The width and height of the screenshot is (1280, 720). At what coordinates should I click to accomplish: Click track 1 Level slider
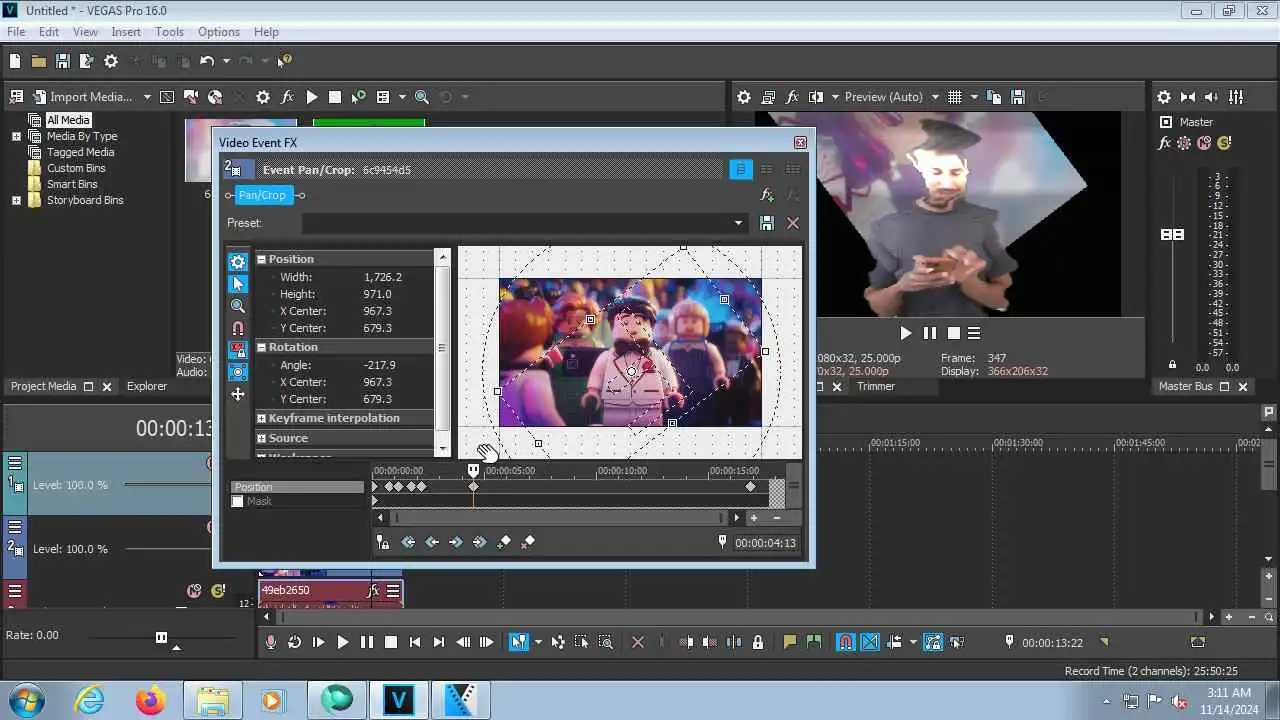click(x=167, y=485)
